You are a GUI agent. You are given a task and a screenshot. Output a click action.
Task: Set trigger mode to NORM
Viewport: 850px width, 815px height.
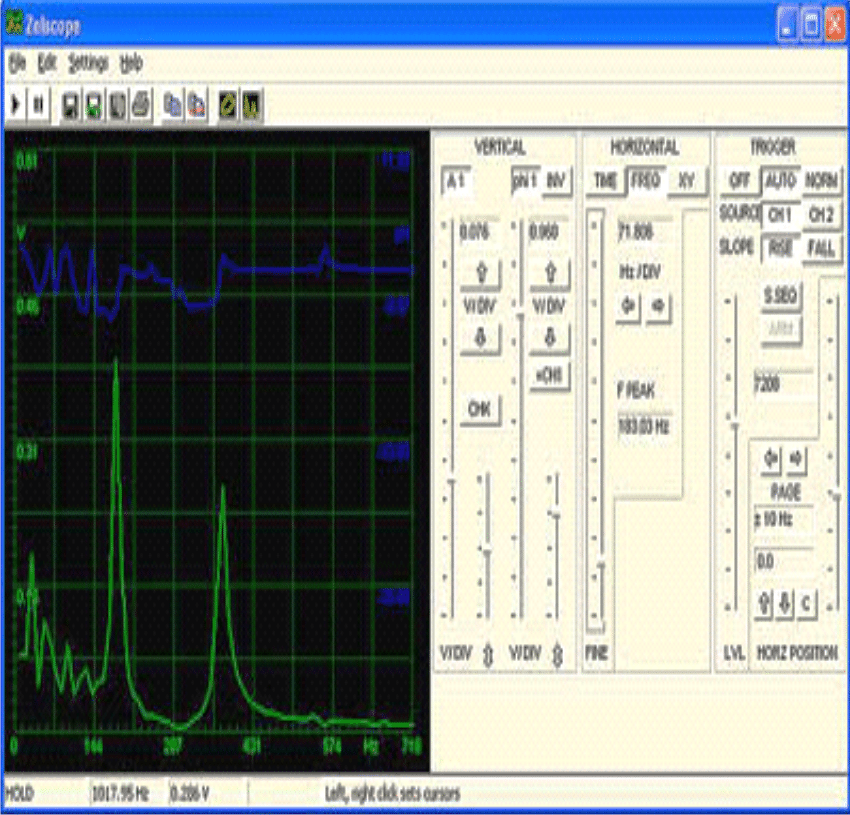pyautogui.click(x=821, y=181)
